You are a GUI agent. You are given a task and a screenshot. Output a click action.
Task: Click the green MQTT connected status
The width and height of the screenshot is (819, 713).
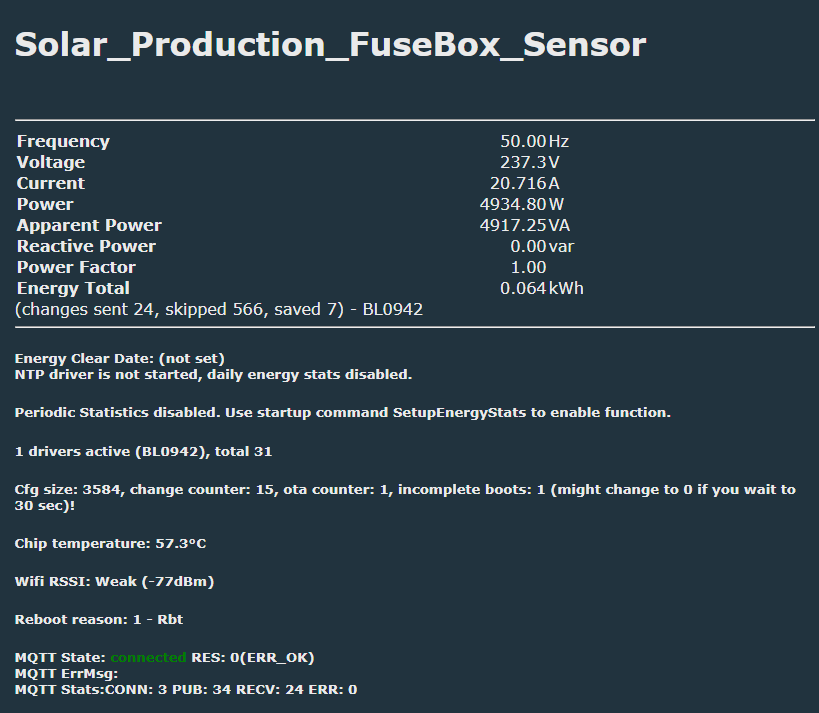pos(148,658)
